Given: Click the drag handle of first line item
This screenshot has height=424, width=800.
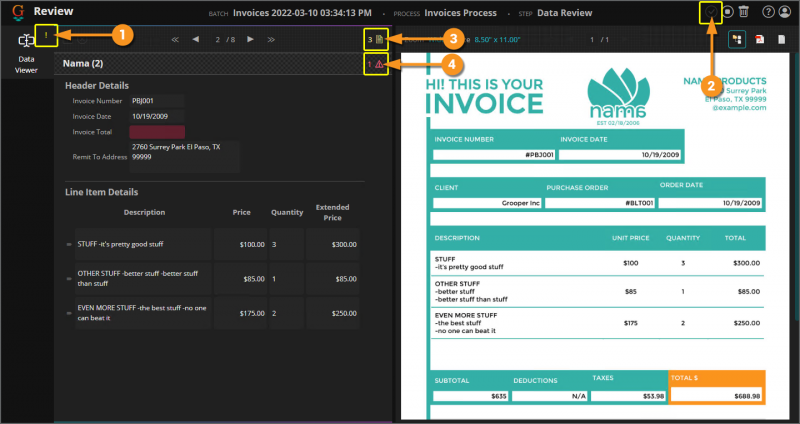Looking at the screenshot, I should [x=69, y=245].
